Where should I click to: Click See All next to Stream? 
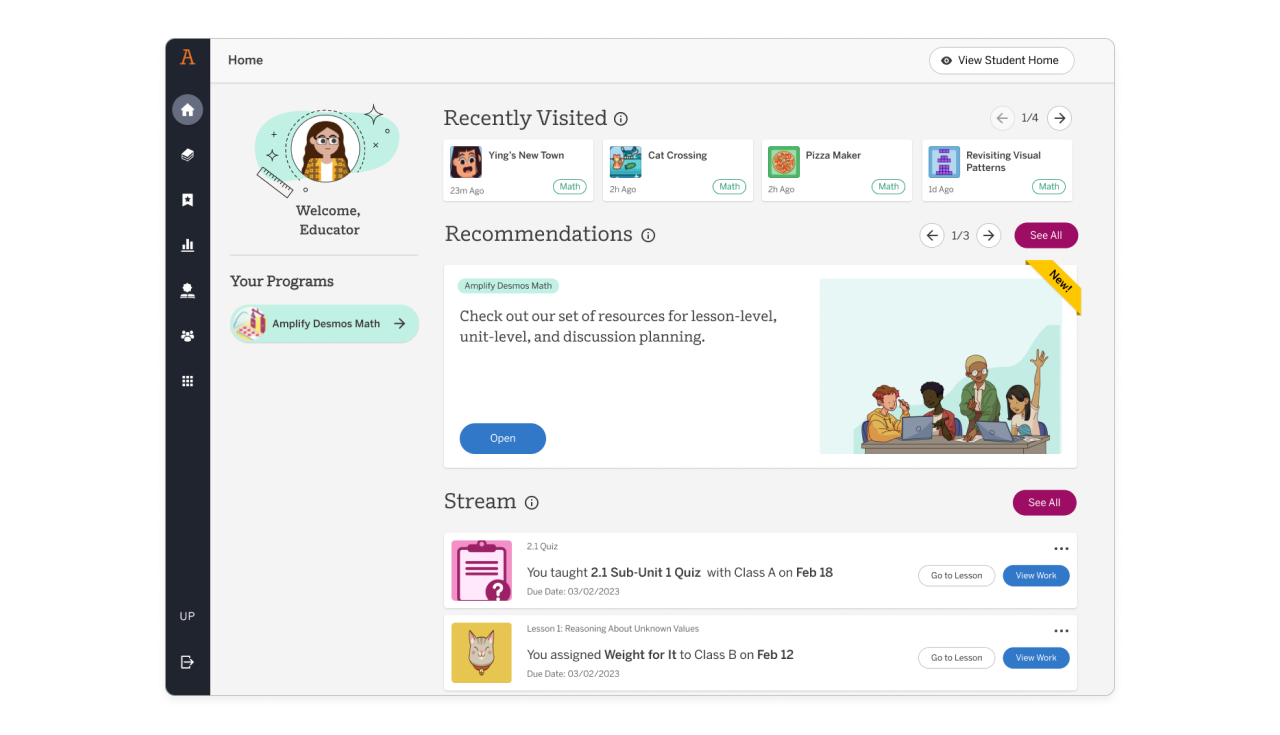[x=1044, y=502]
